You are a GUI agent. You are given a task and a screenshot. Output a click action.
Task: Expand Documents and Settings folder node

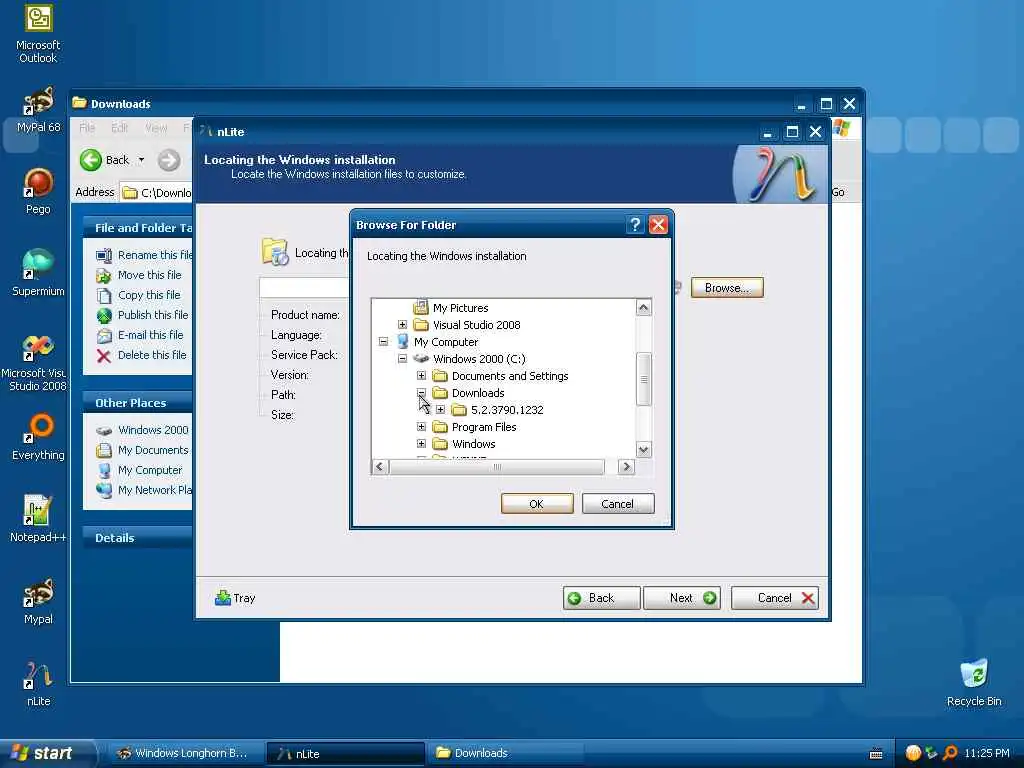click(421, 376)
